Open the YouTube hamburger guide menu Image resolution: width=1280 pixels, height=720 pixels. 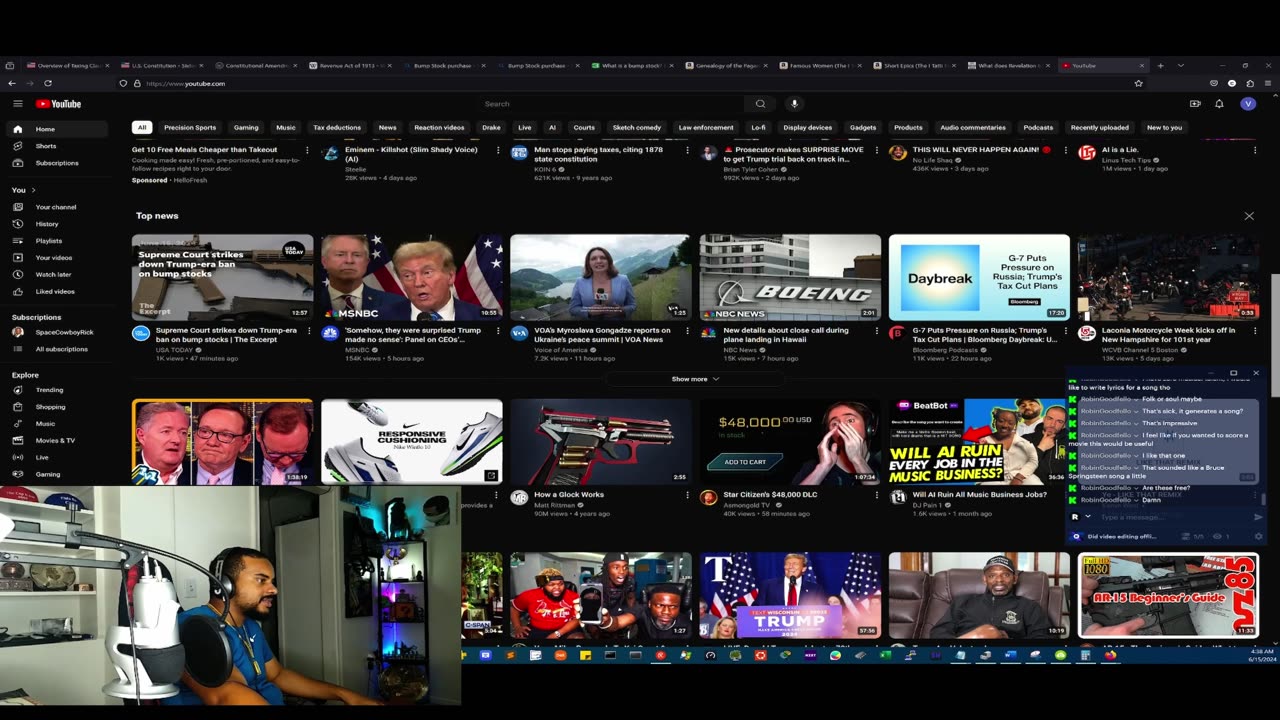tap(17, 104)
